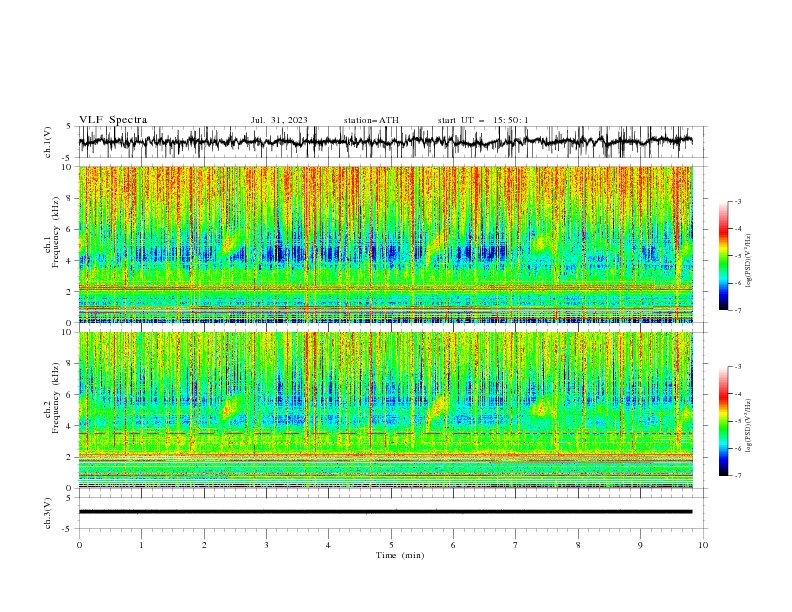Click the ch.2 colorbar "log(PSD)(V²/Hz)" label
792x612 pixels.
click(x=749, y=425)
